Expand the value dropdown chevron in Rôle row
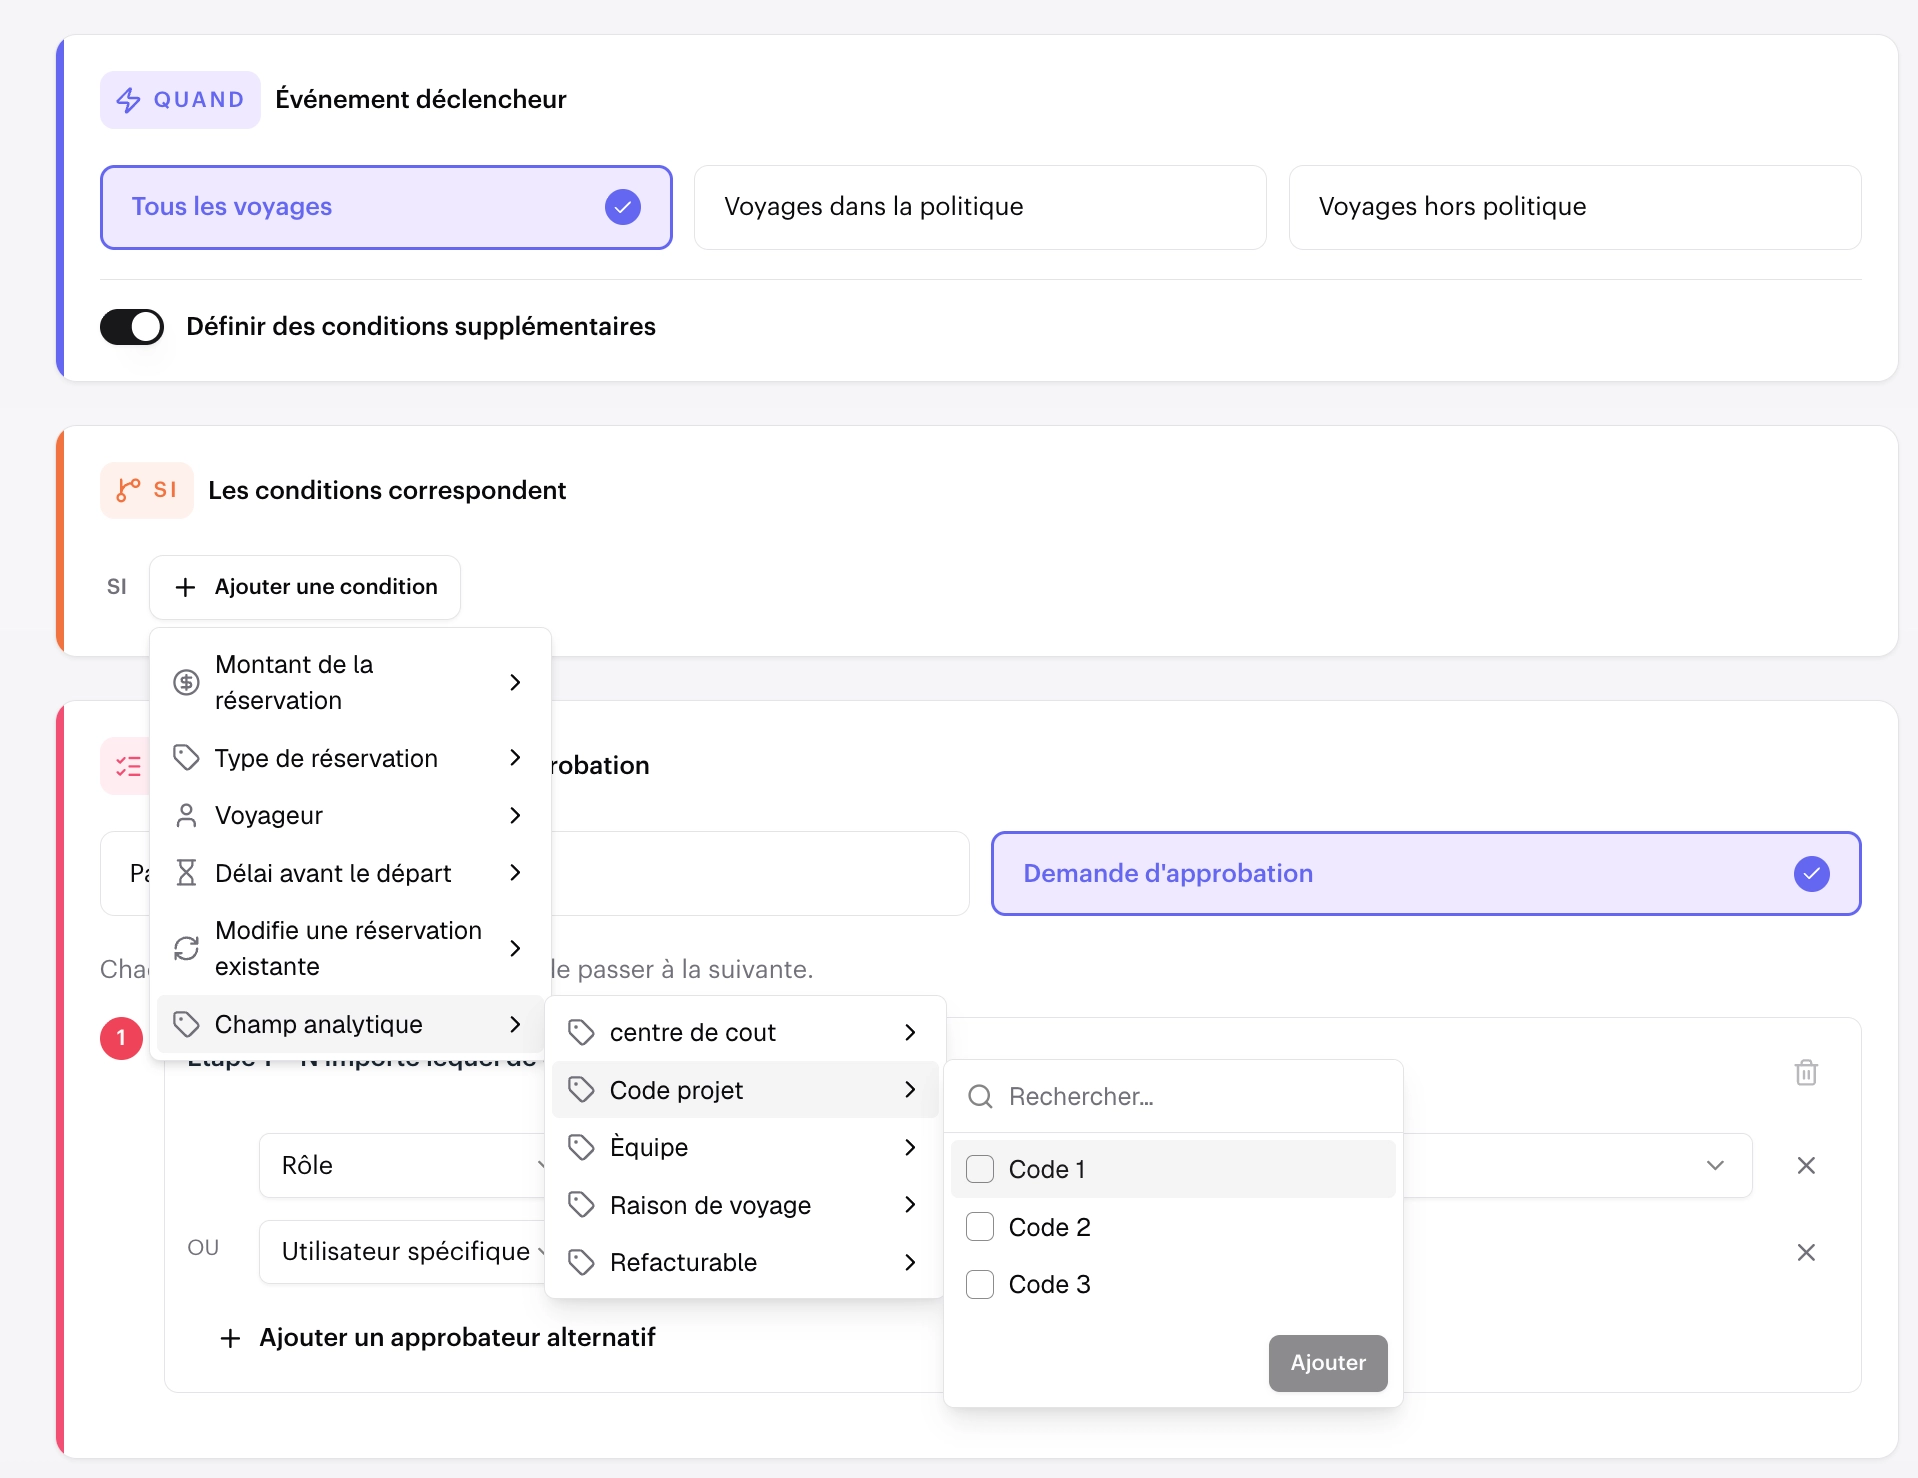This screenshot has width=1918, height=1478. pos(1715,1166)
